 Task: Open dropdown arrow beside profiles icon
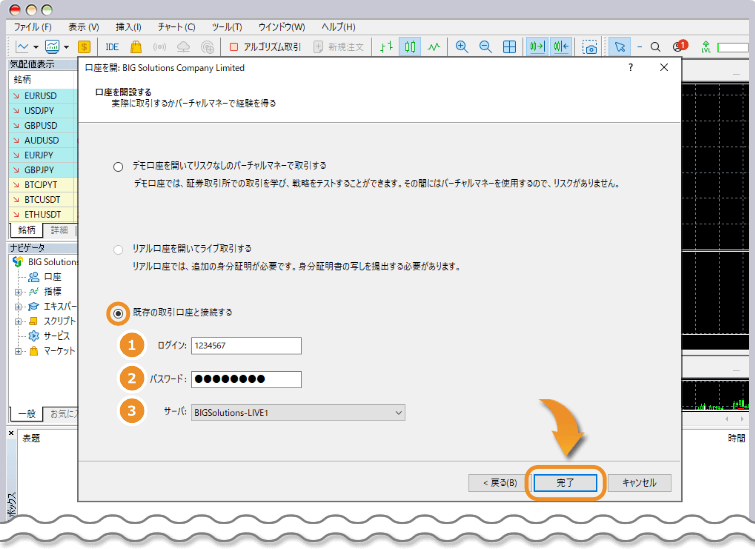click(66, 47)
